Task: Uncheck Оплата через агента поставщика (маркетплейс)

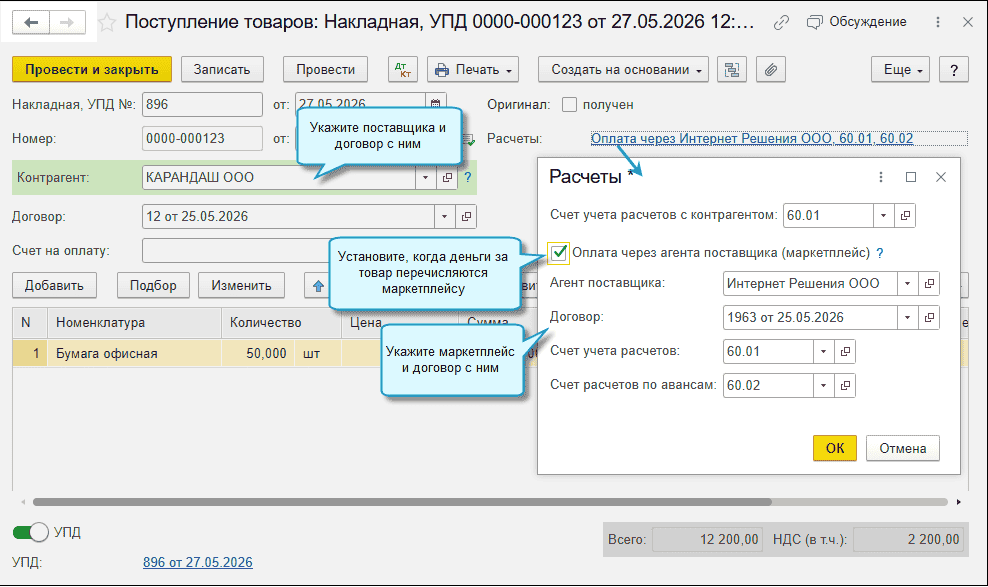Action: [559, 253]
